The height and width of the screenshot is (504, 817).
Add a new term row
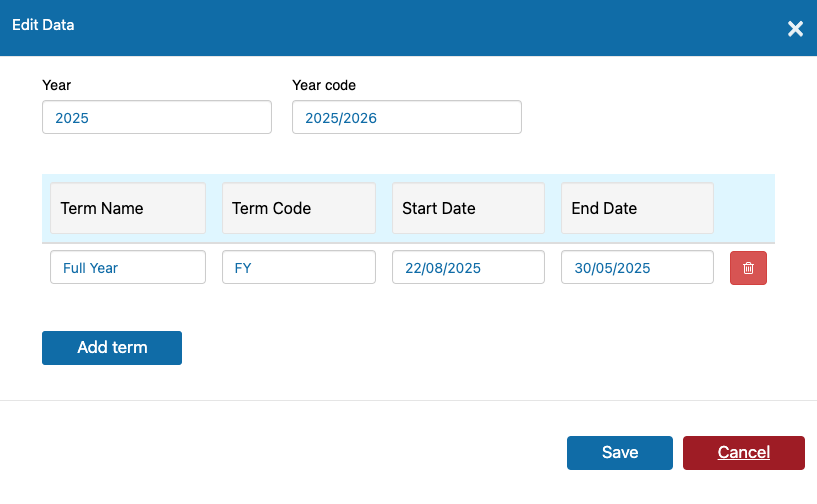pyautogui.click(x=112, y=348)
